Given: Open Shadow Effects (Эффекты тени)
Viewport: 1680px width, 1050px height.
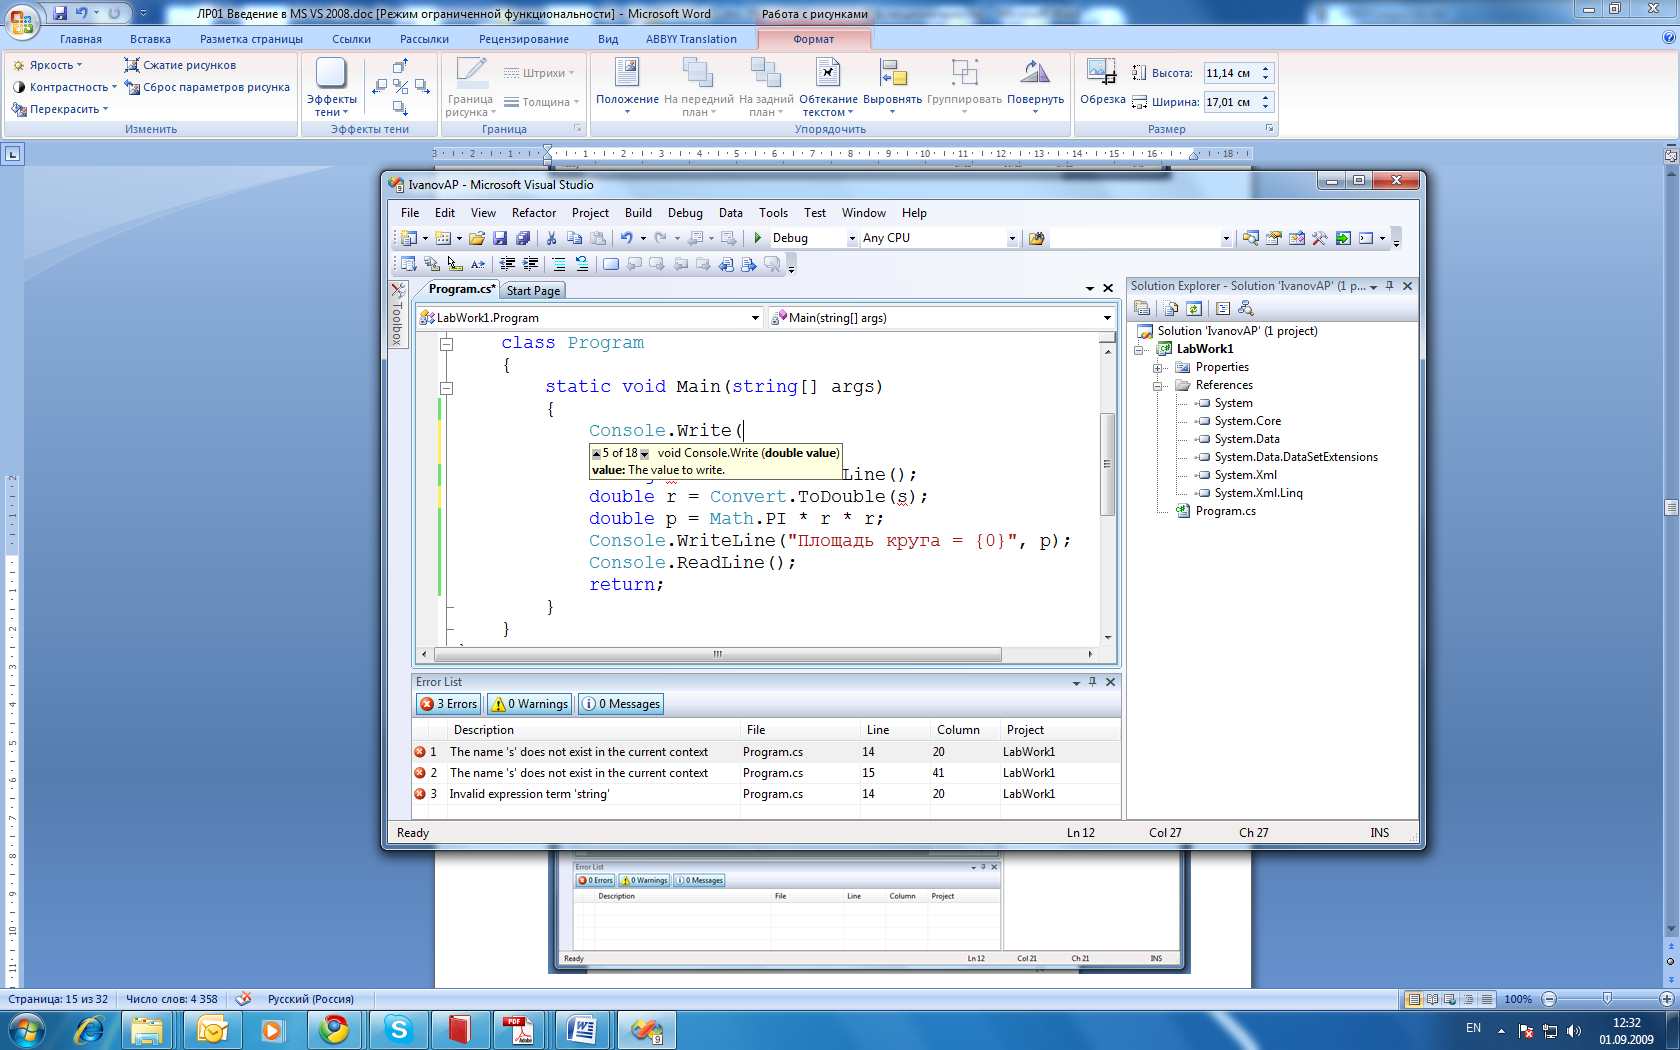Looking at the screenshot, I should pyautogui.click(x=331, y=86).
